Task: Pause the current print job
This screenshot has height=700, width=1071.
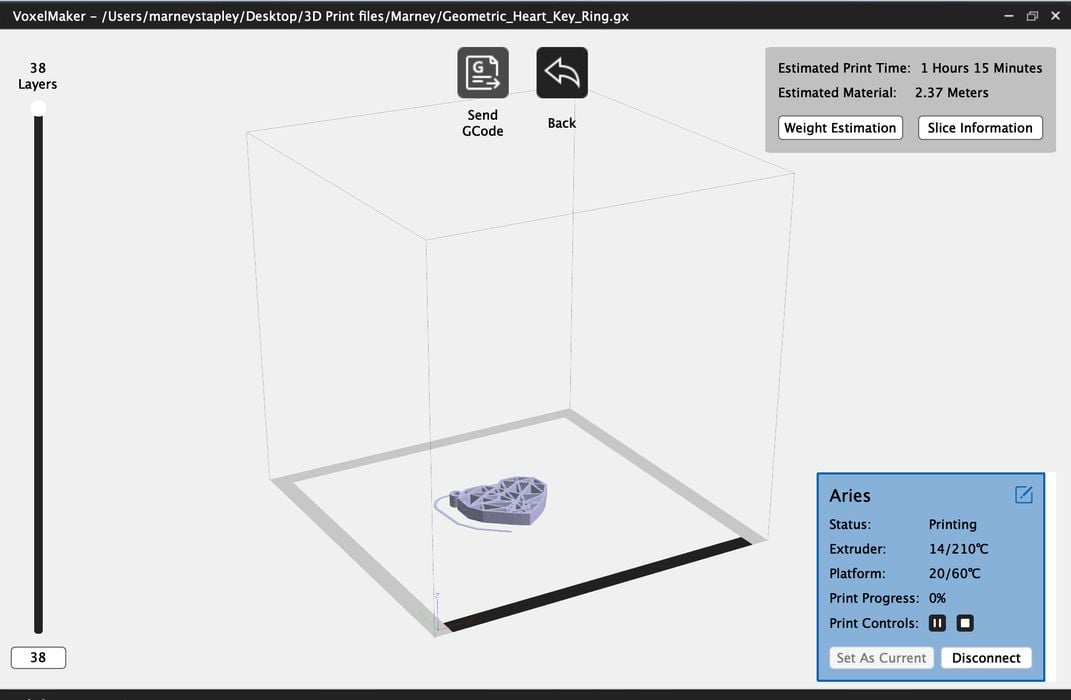Action: click(937, 622)
